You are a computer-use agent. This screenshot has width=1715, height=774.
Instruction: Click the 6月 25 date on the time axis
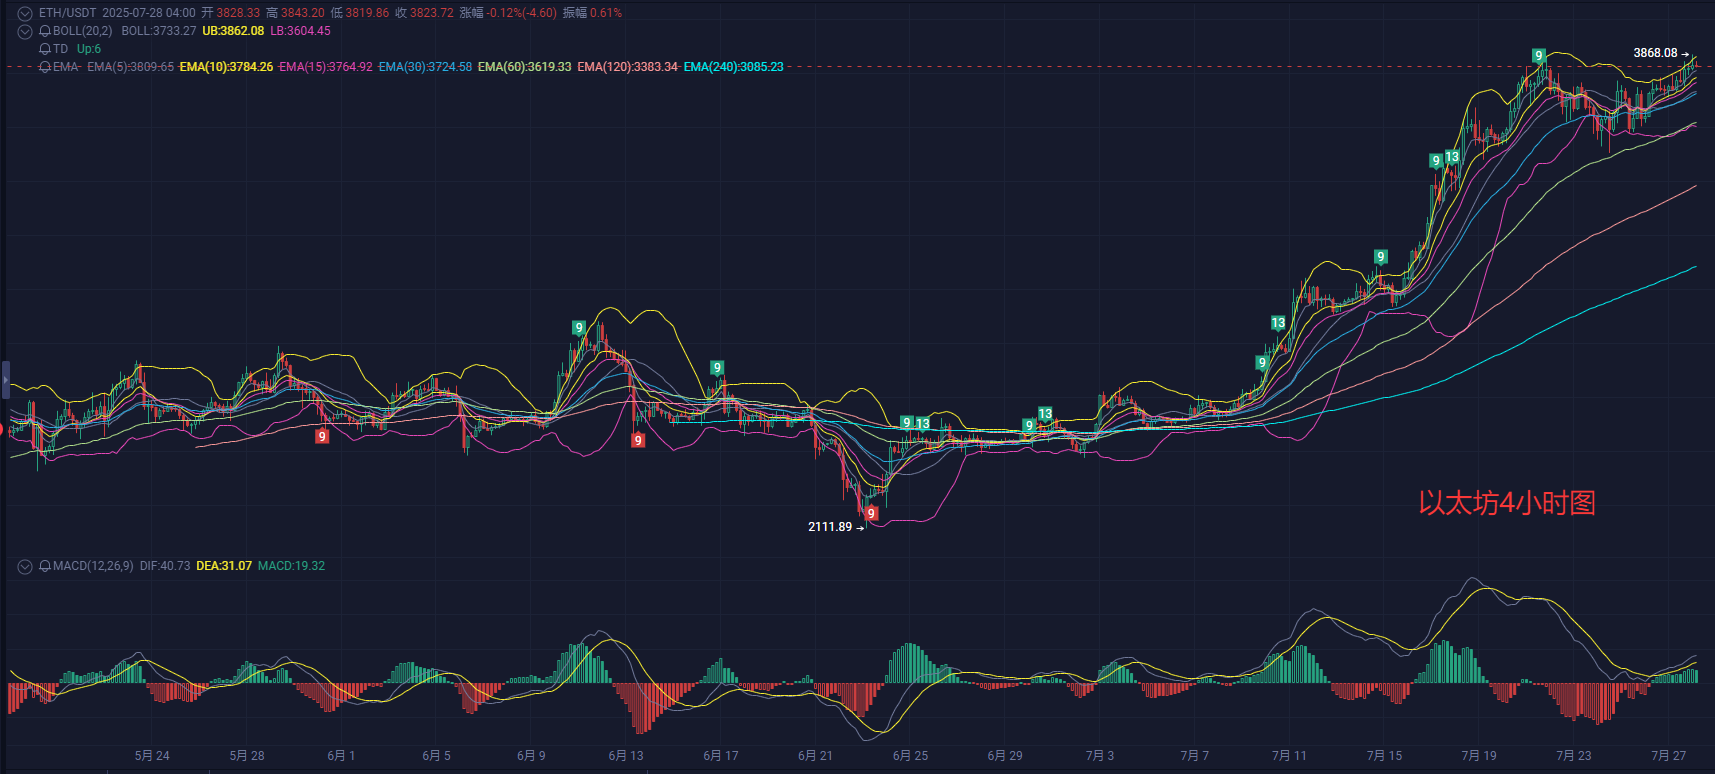(x=910, y=756)
